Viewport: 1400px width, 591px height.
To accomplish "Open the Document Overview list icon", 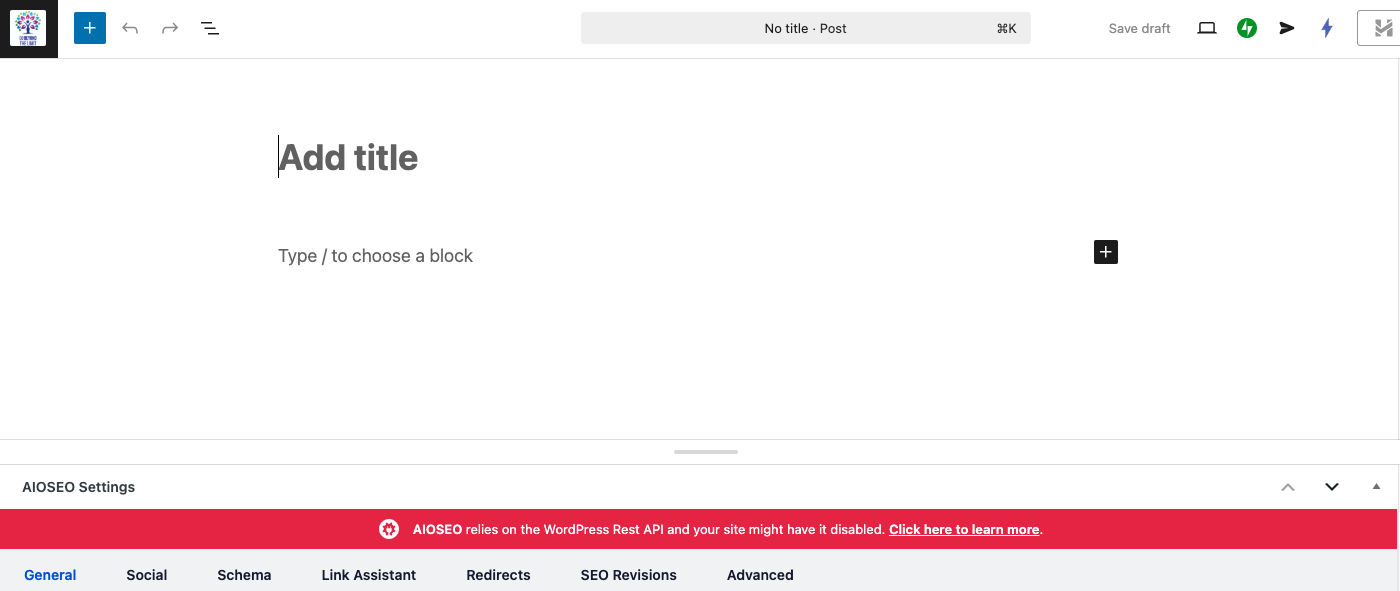I will [210, 28].
